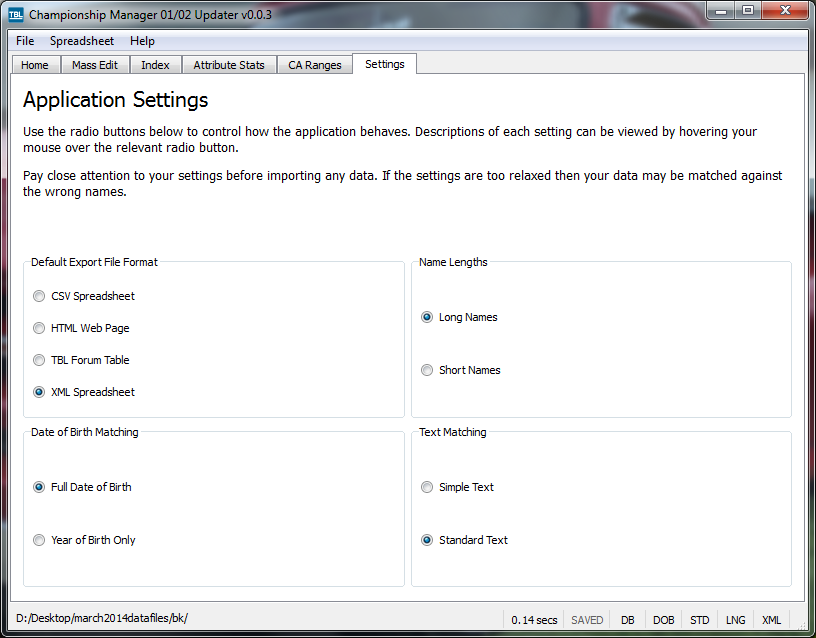Click the XML status bar indicator

[x=771, y=620]
